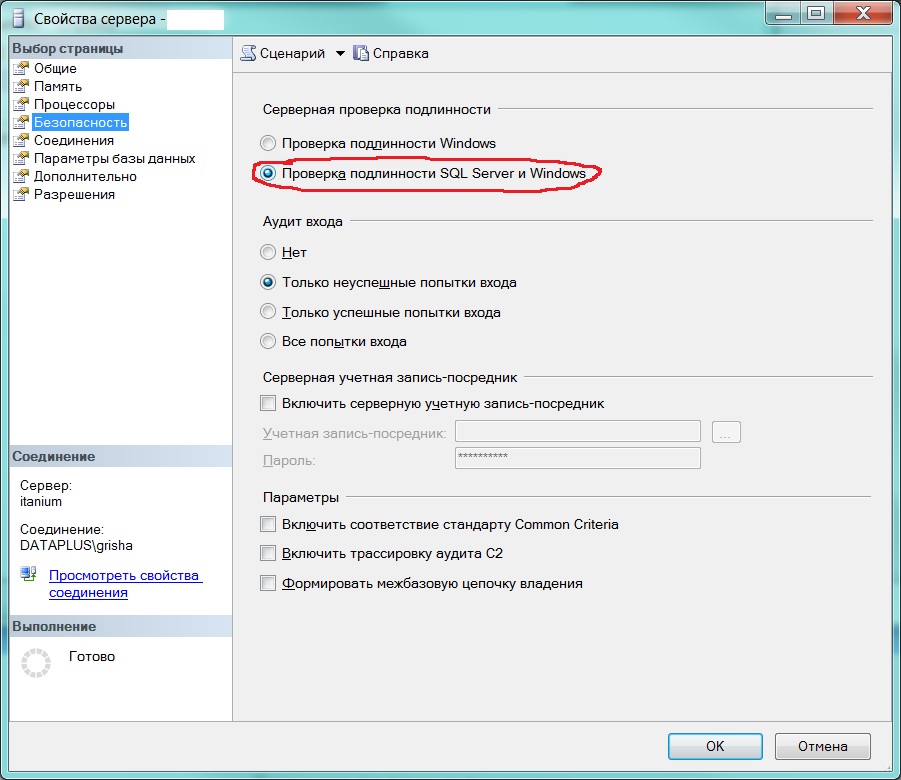Enable Common Criteria compliance checkbox
Image resolution: width=901 pixels, height=780 pixels.
[268, 524]
